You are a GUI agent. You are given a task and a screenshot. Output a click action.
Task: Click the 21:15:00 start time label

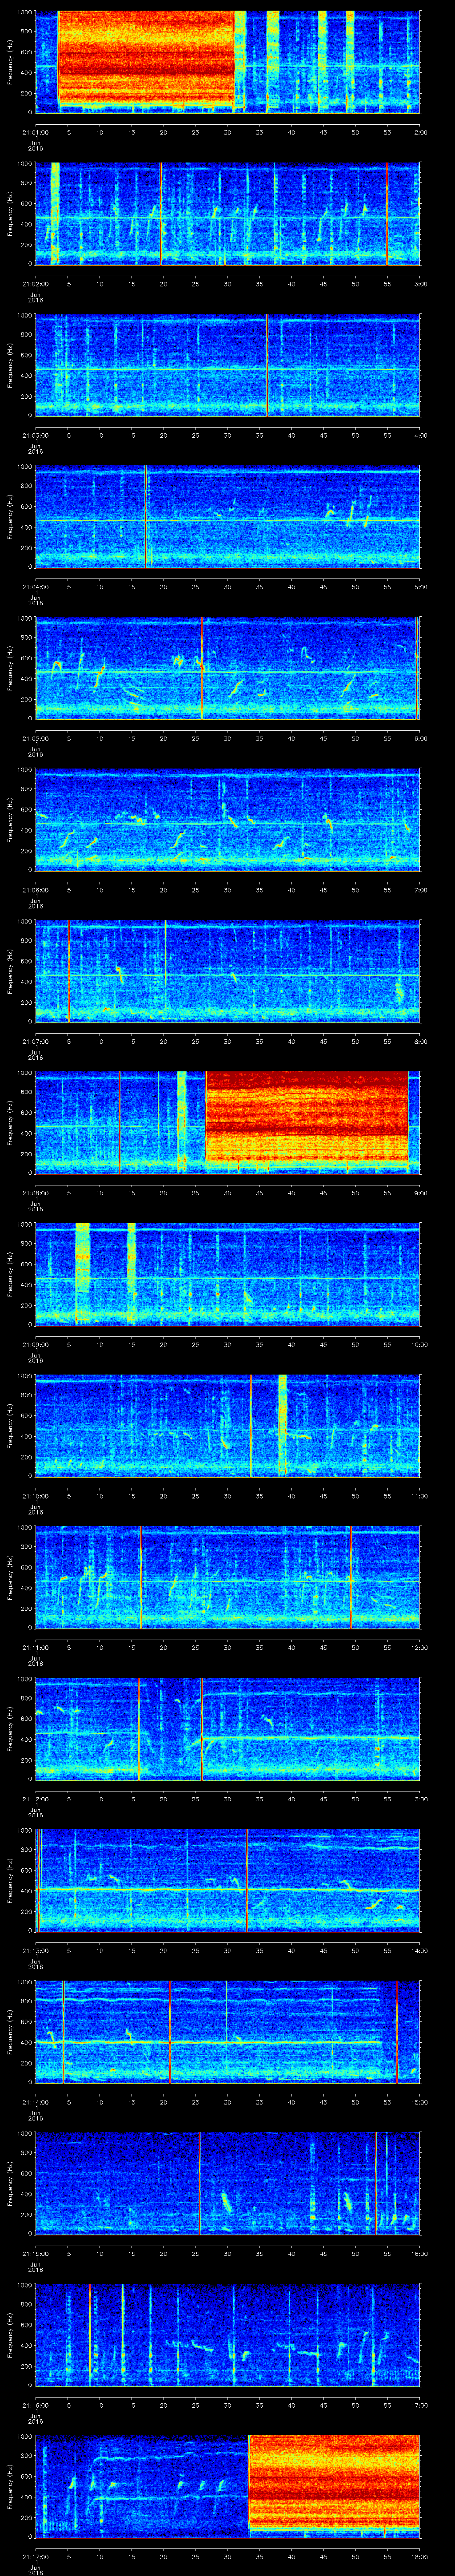(x=35, y=2254)
